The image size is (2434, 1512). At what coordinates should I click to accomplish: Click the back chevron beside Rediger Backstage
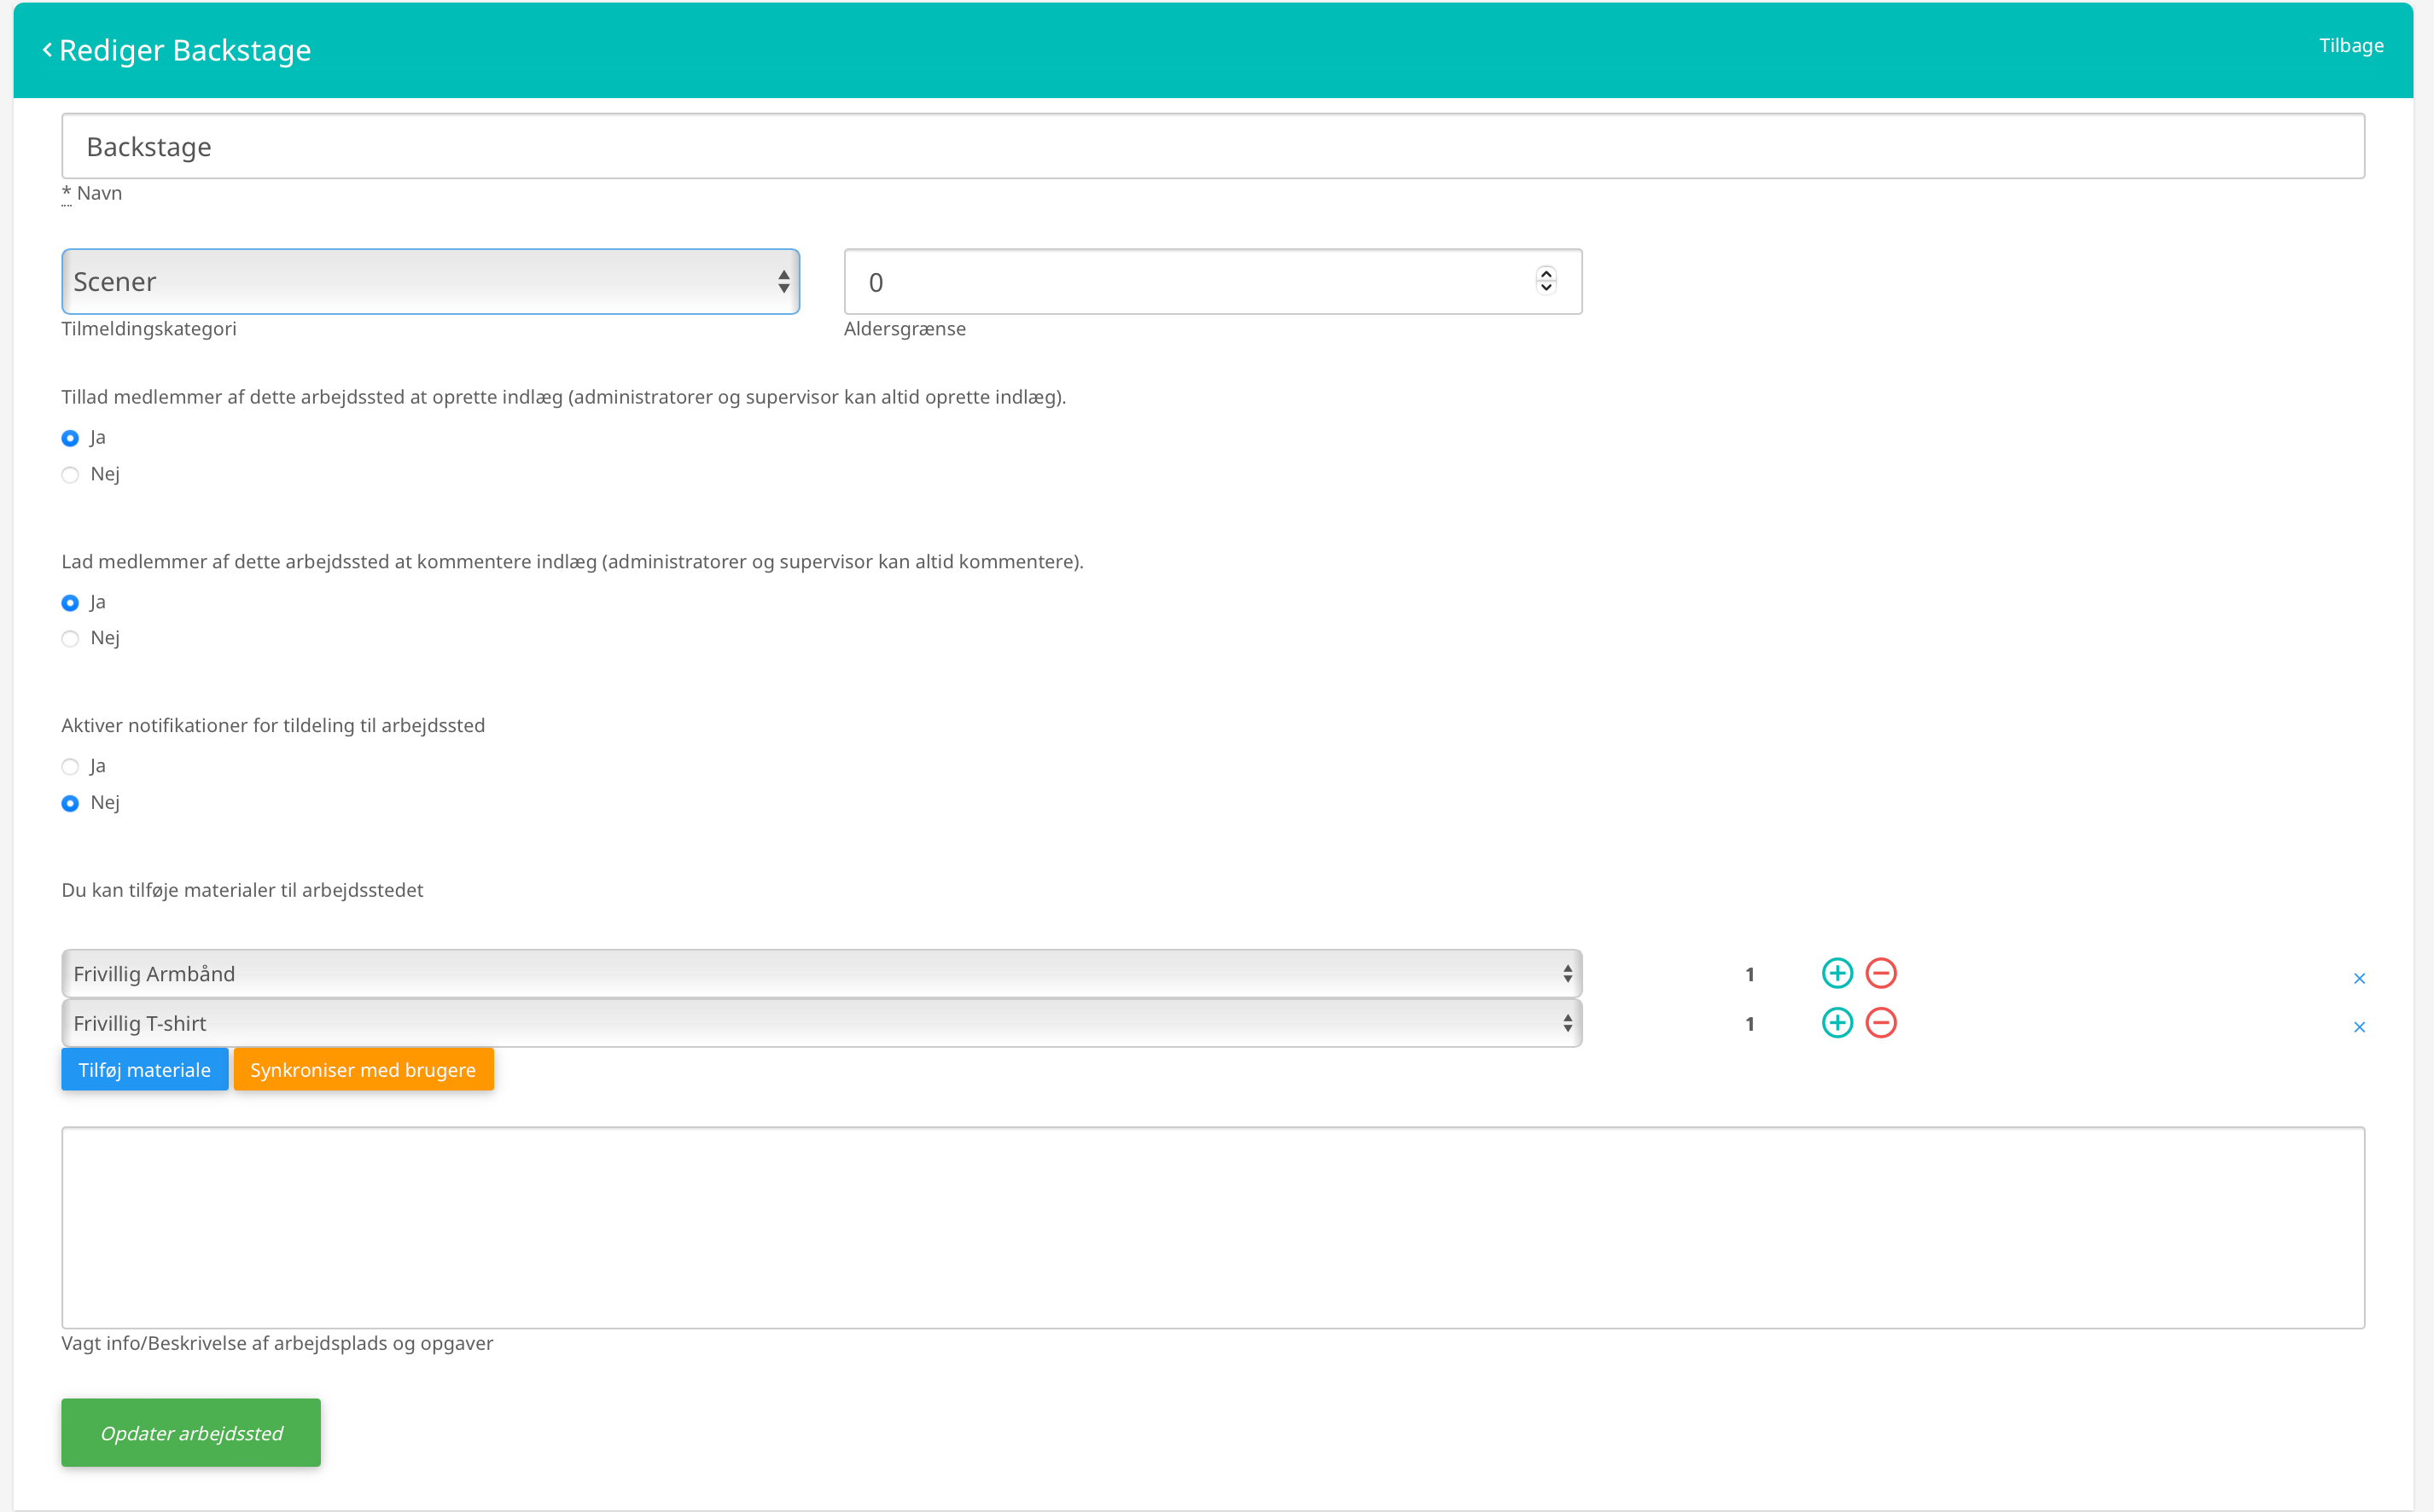pyautogui.click(x=47, y=50)
